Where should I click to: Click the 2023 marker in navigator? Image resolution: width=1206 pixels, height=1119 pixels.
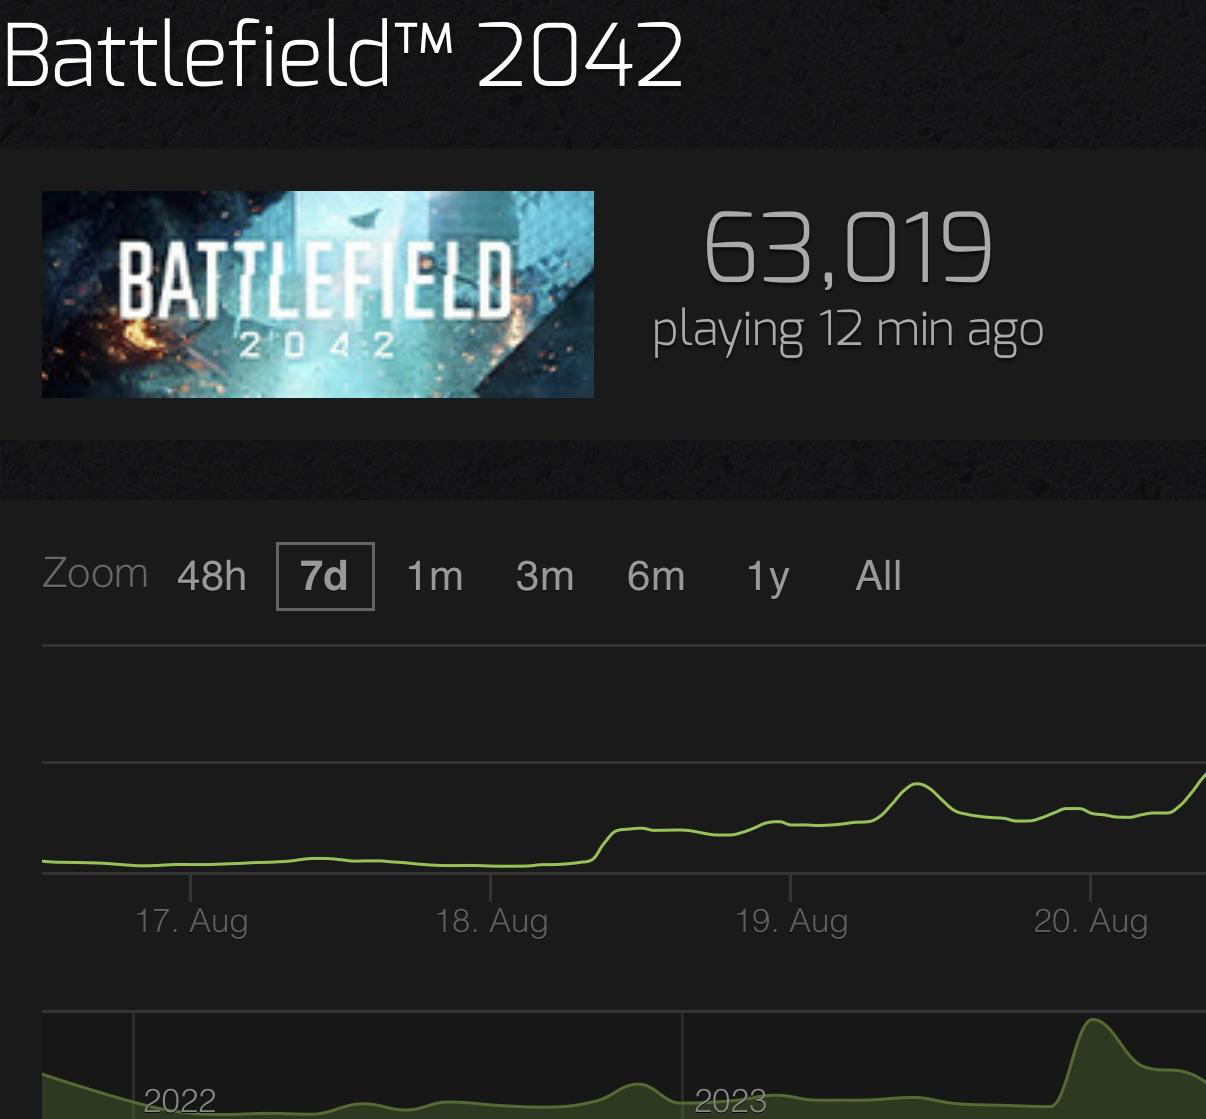point(730,1100)
